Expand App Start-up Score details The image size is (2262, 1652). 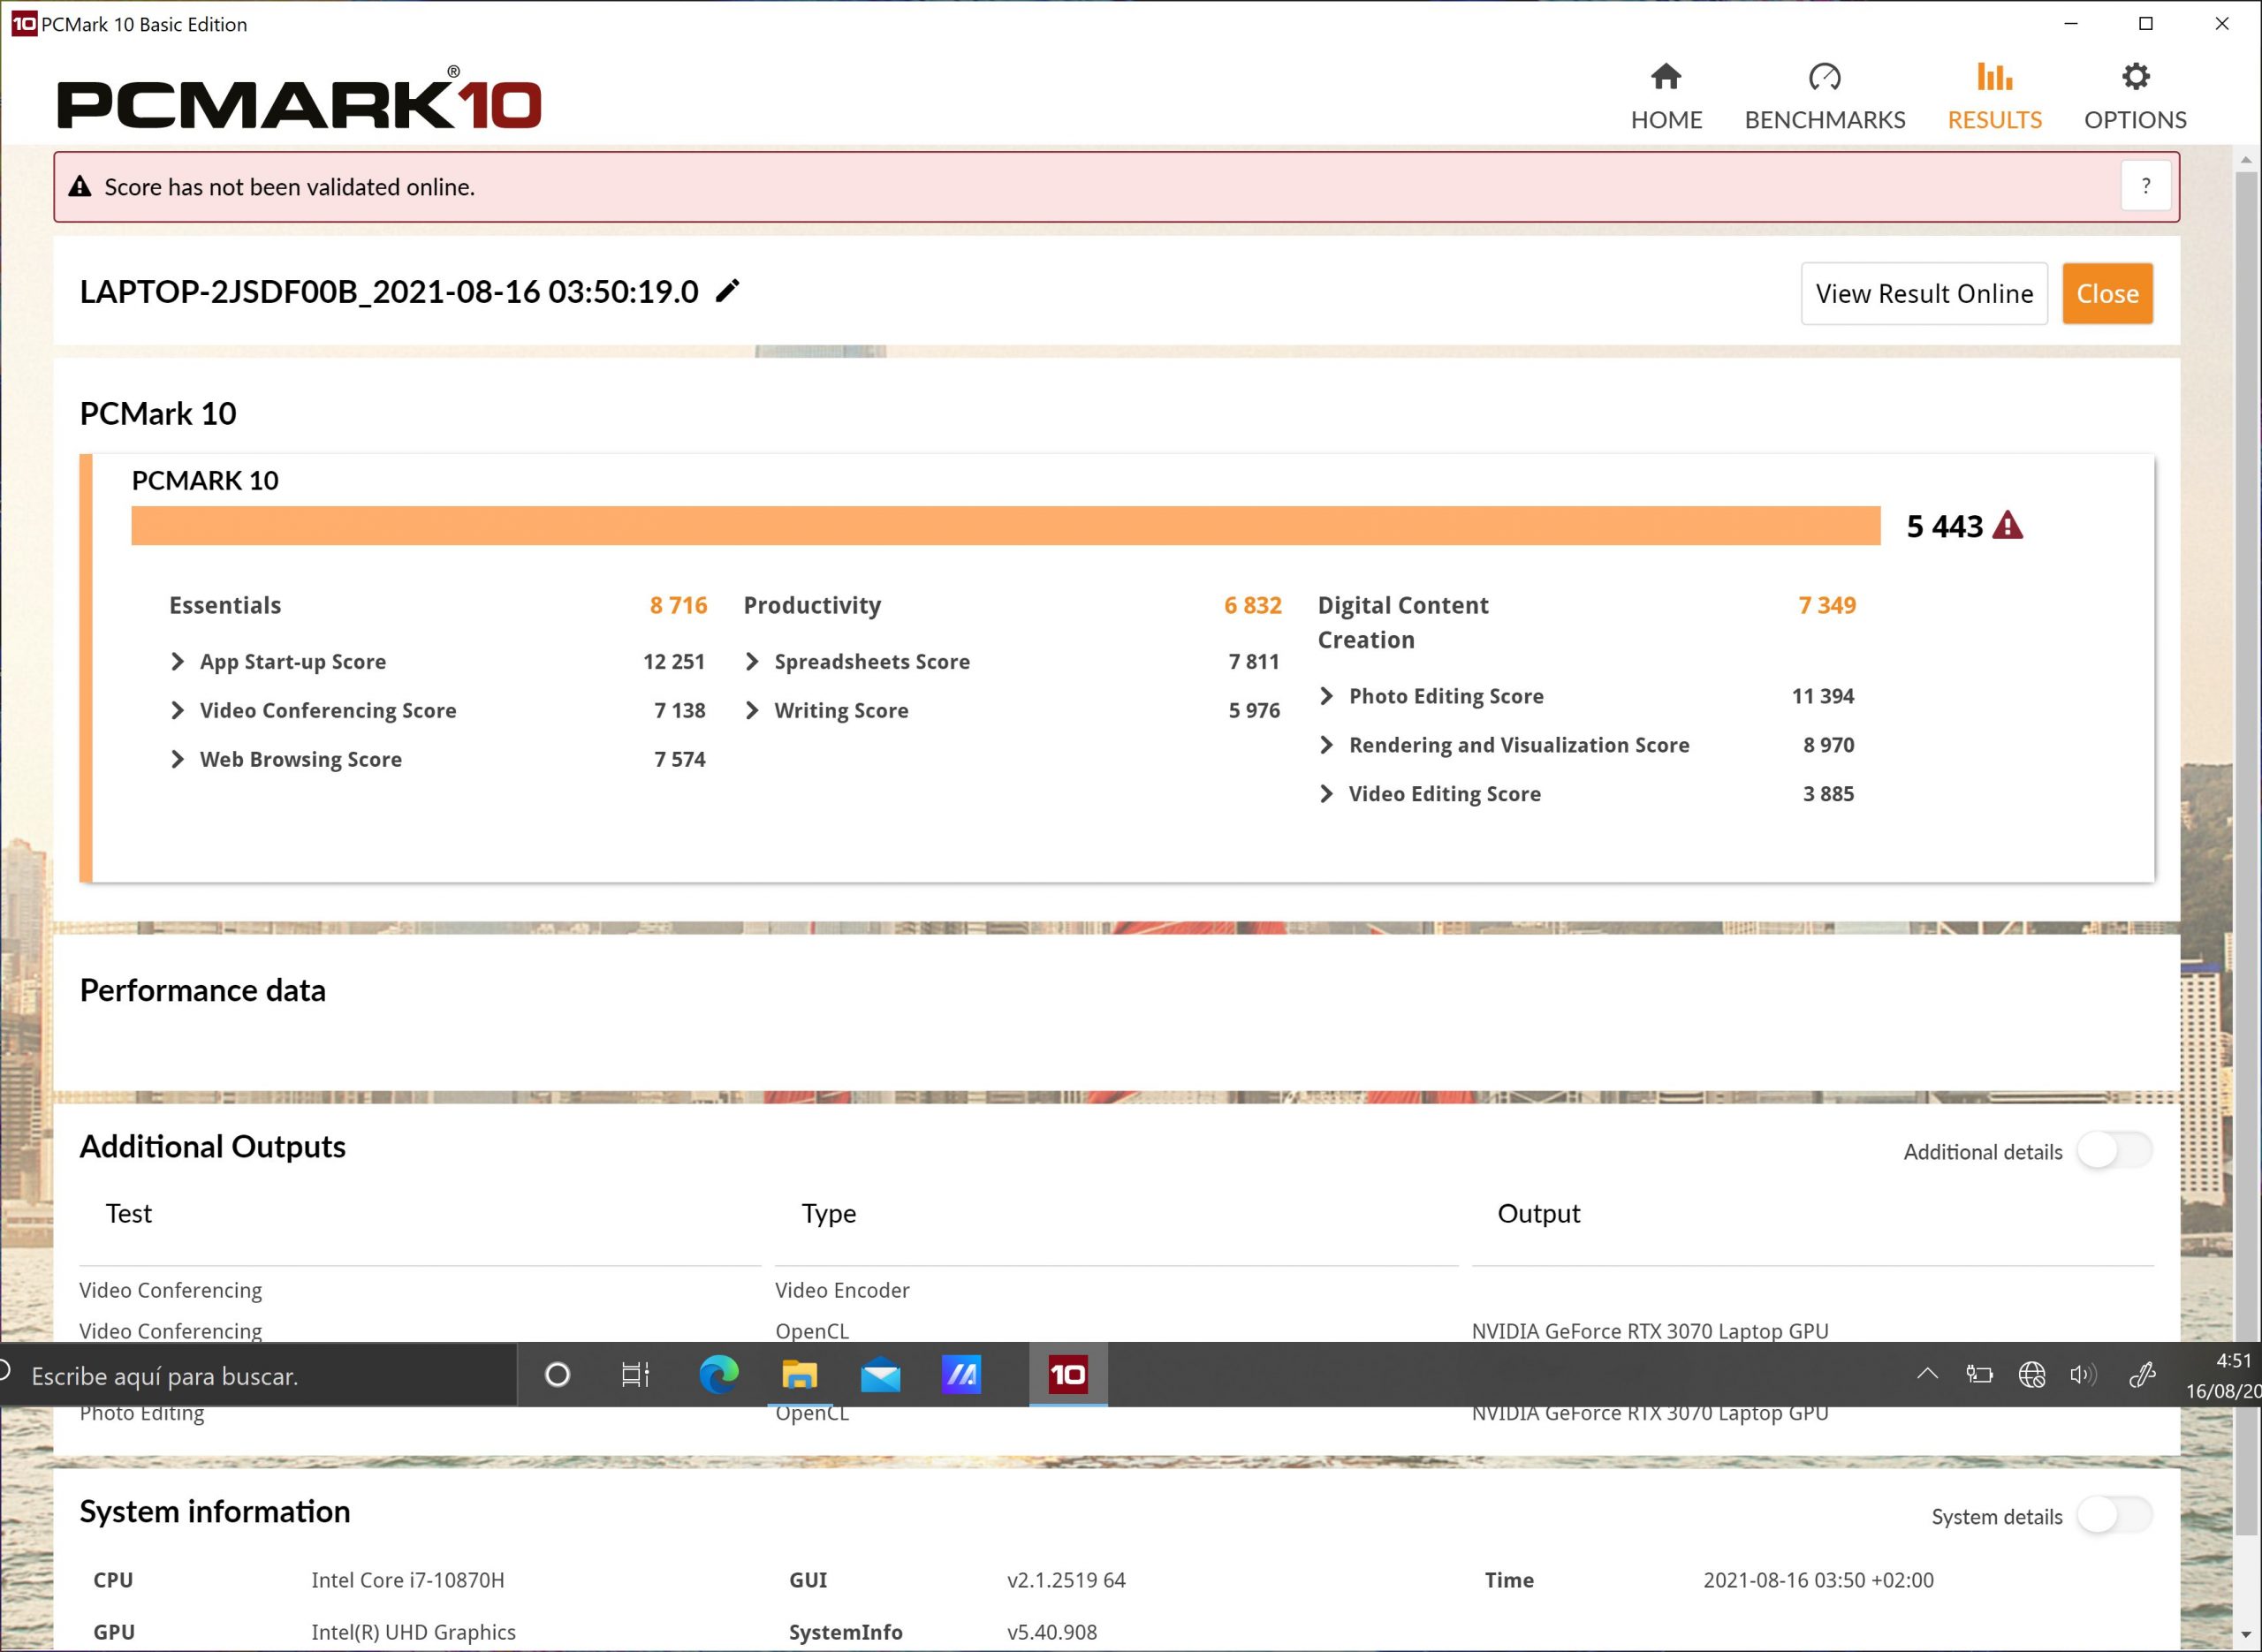pos(177,661)
